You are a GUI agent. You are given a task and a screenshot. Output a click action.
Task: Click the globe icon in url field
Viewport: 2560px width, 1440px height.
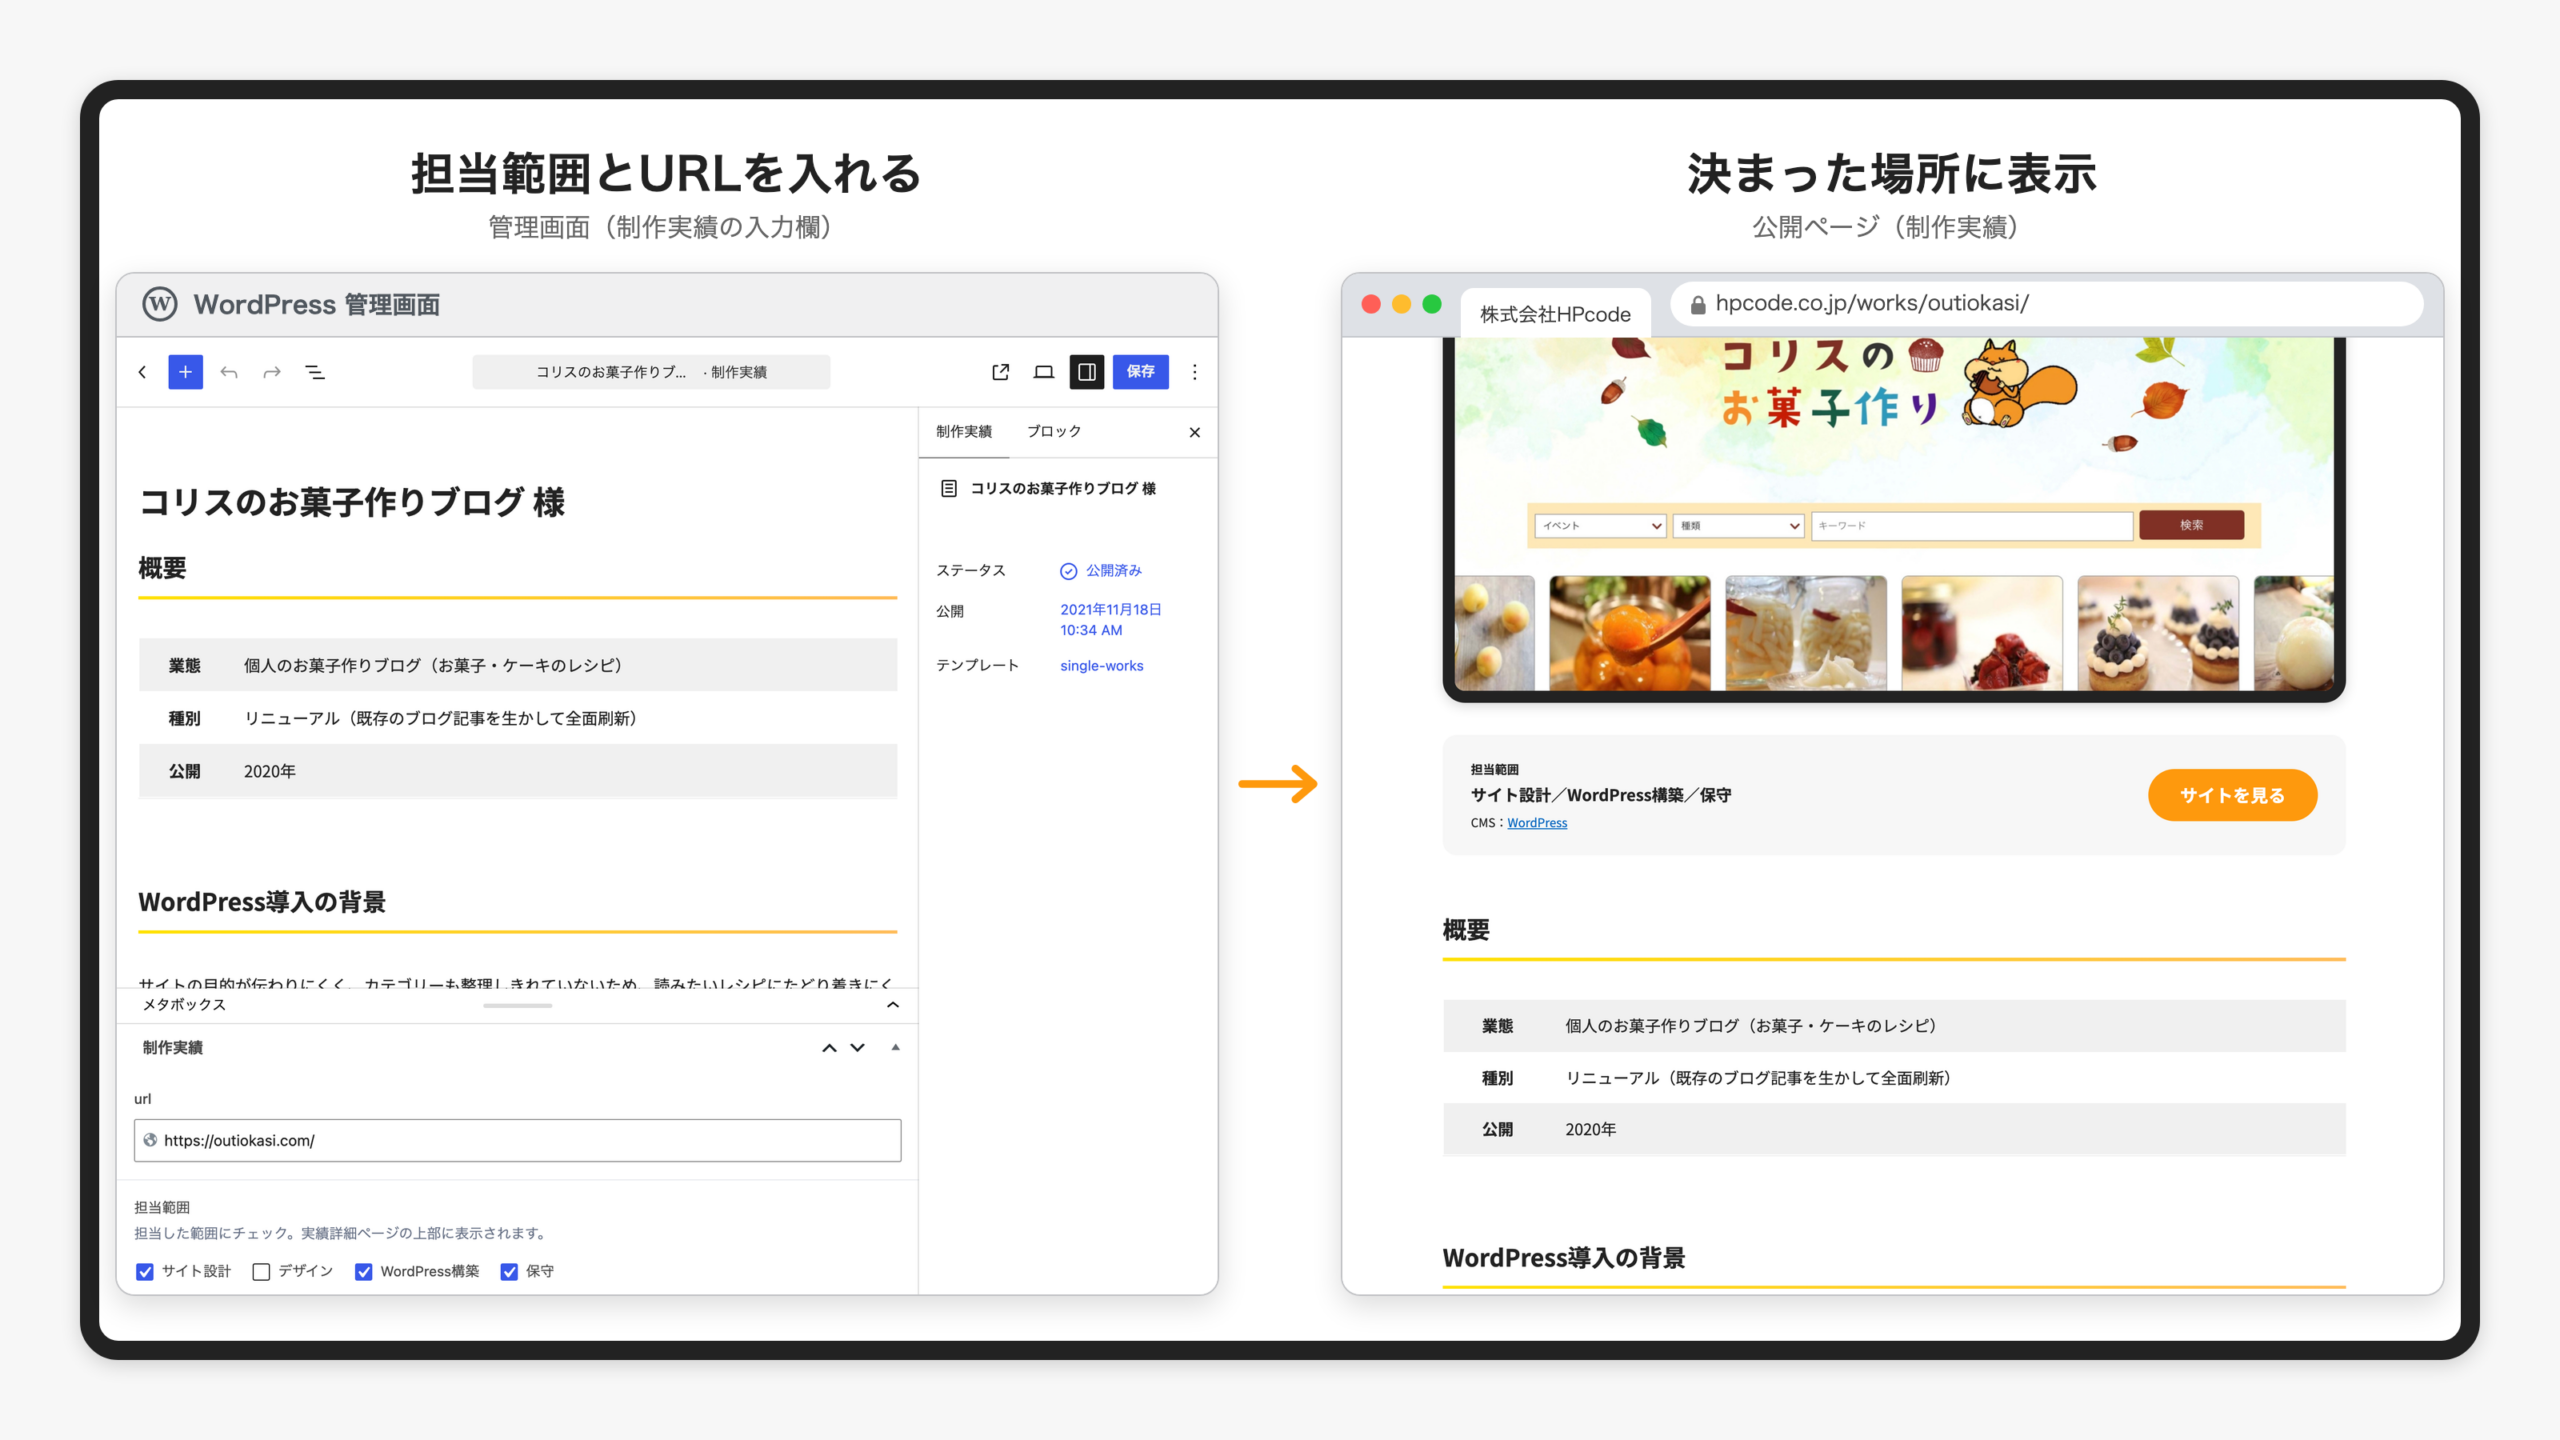coord(150,1140)
